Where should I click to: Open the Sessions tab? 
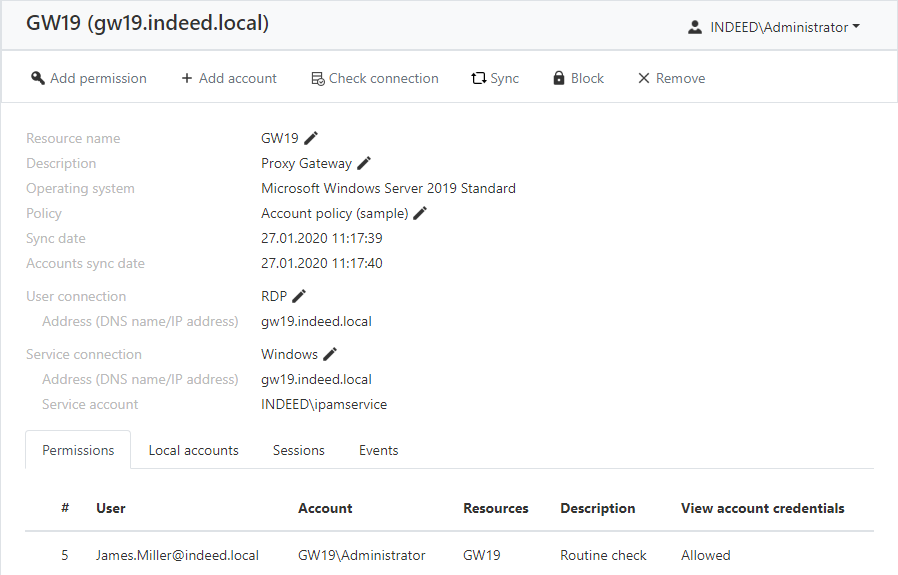coord(298,450)
